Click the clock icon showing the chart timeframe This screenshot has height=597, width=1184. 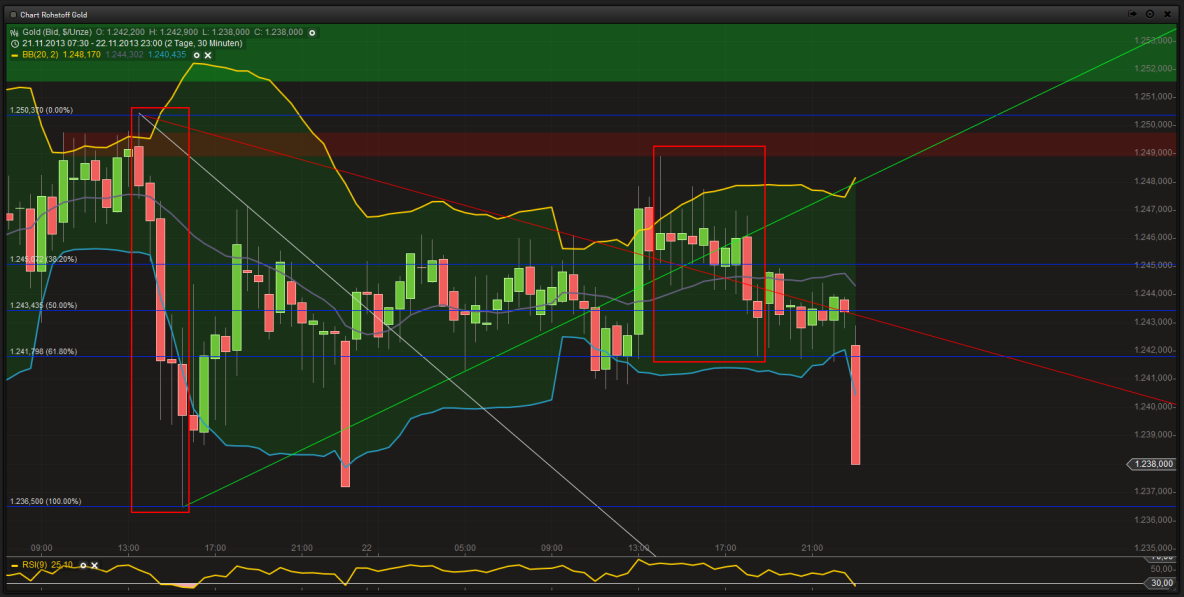click(15, 43)
